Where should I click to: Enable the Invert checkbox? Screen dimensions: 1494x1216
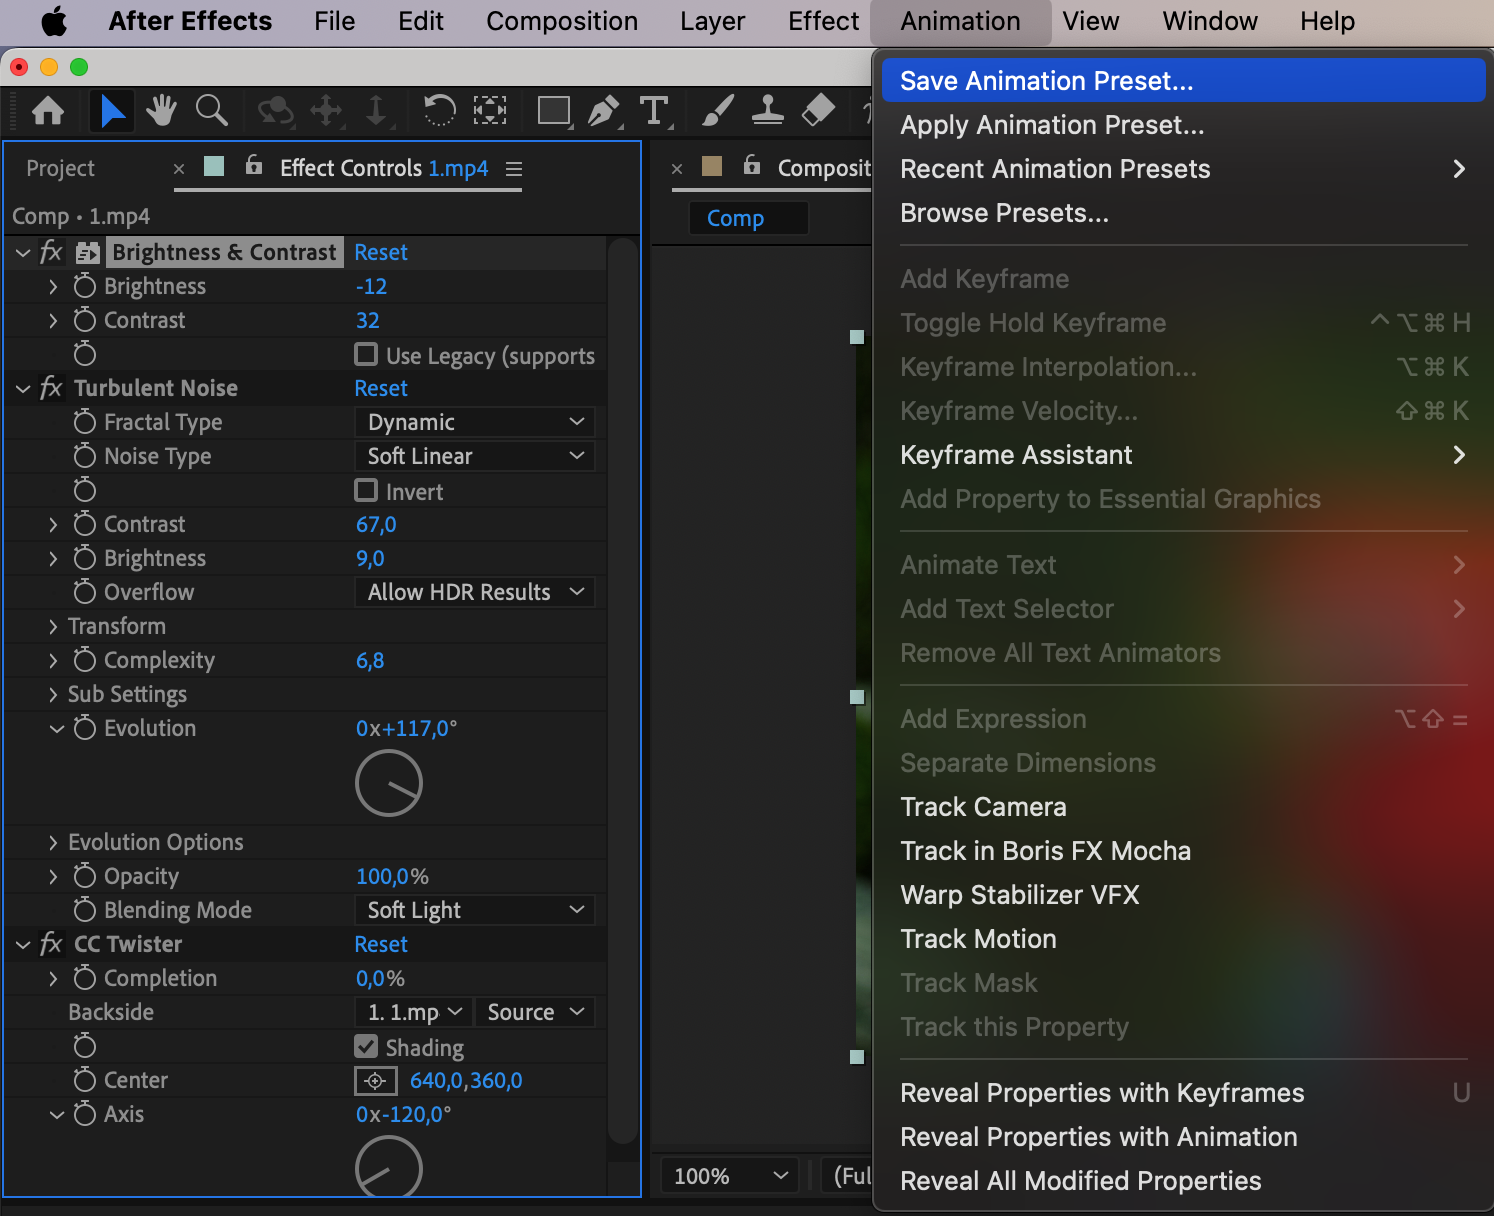coord(367,491)
